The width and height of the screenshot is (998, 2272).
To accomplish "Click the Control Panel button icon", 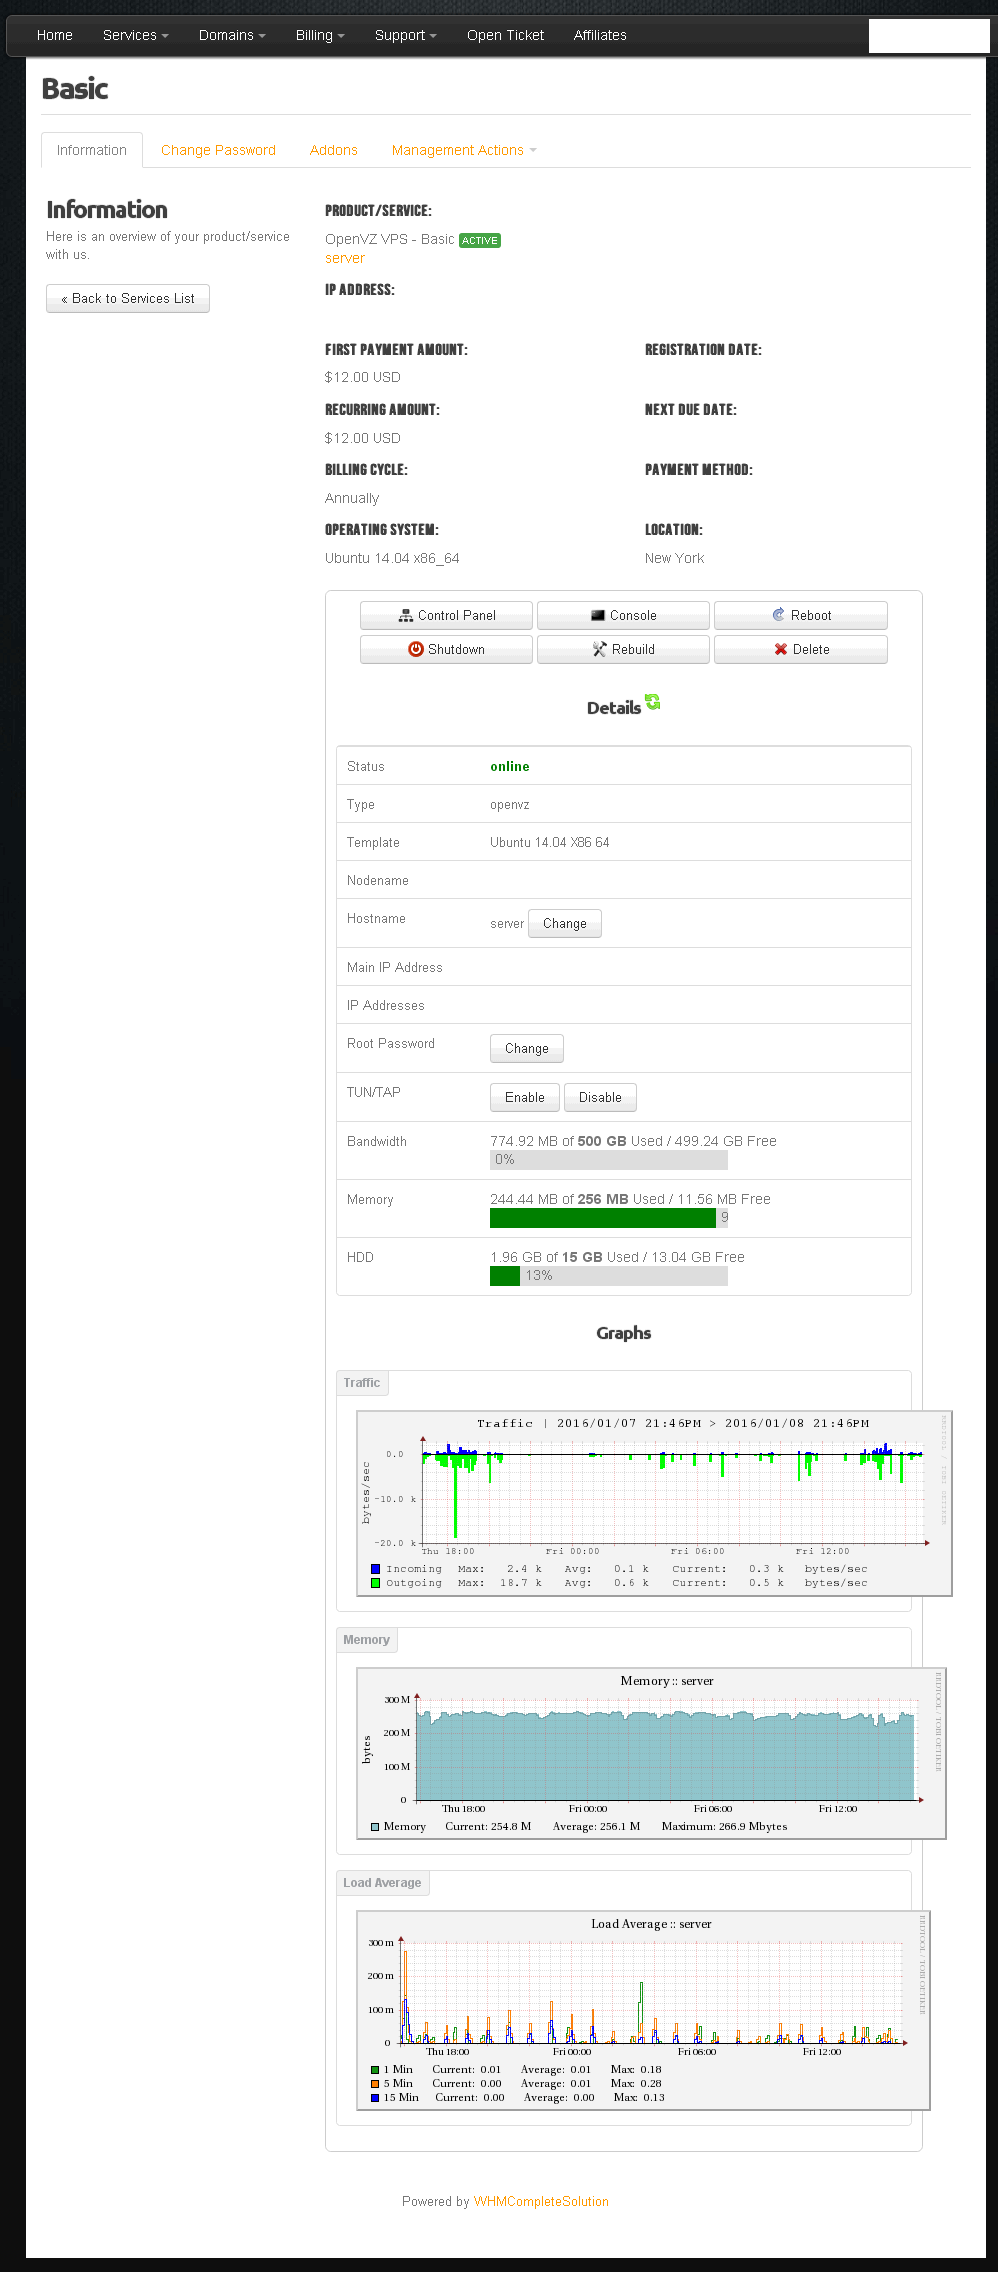I will (x=406, y=616).
